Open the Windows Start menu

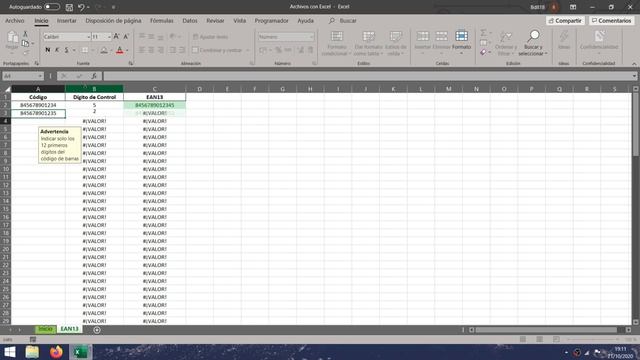pos(10,352)
